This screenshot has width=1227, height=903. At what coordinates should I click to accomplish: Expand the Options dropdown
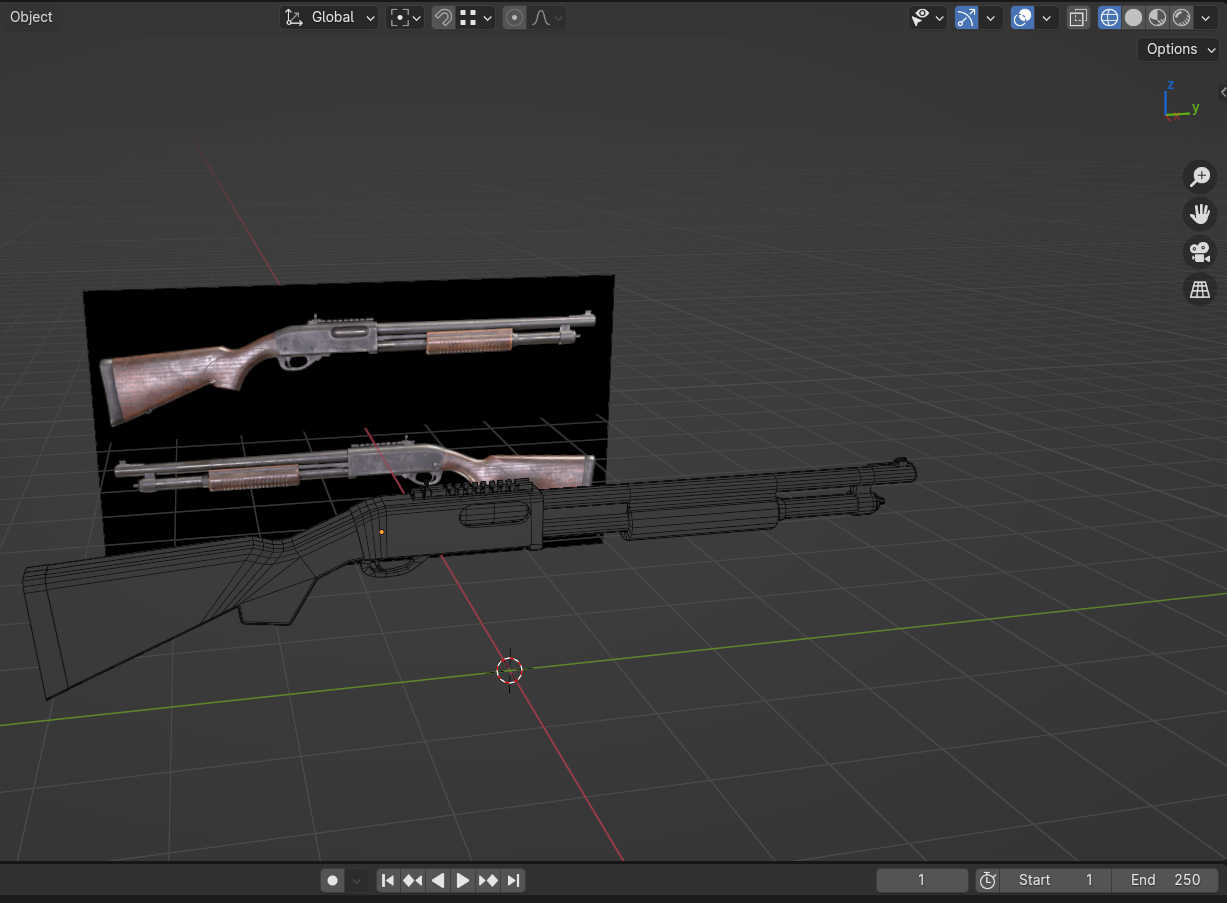1180,49
